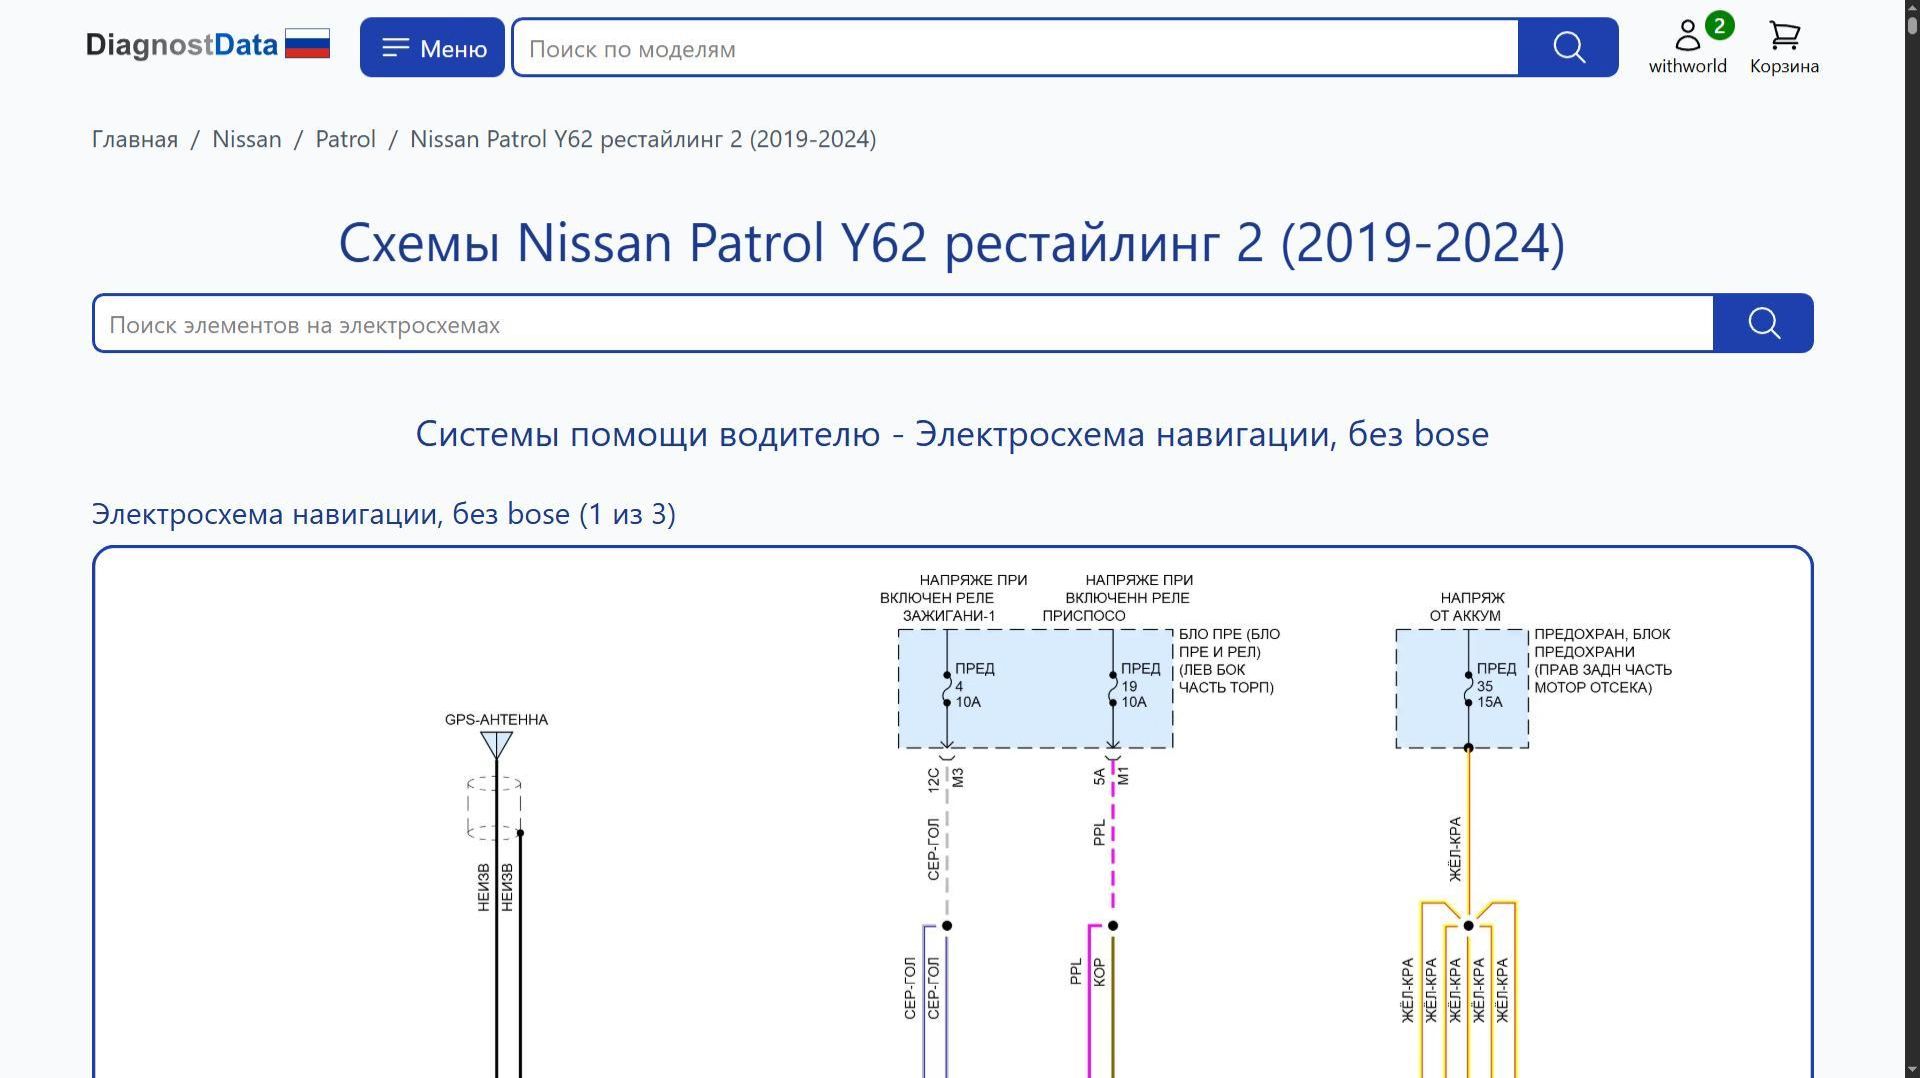This screenshot has width=1920, height=1078.
Task: Click the DiagnostData logo
Action: click(181, 45)
